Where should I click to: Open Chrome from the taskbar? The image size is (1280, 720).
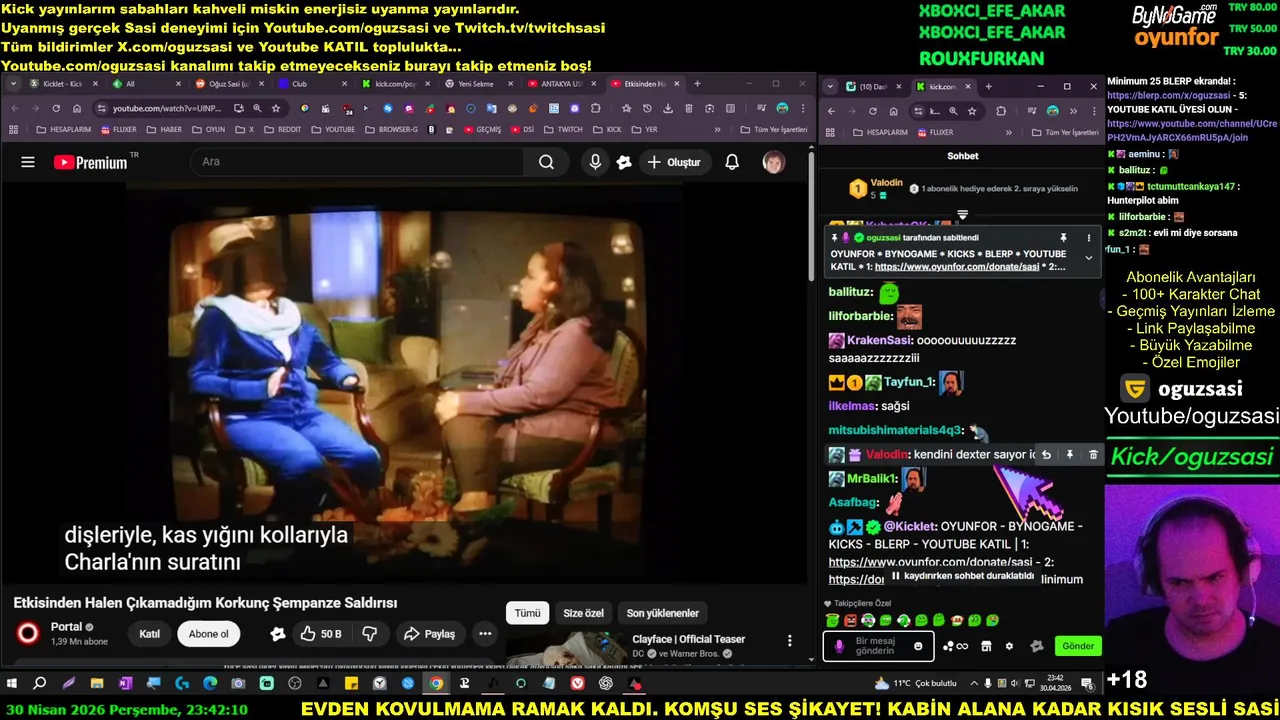[436, 683]
